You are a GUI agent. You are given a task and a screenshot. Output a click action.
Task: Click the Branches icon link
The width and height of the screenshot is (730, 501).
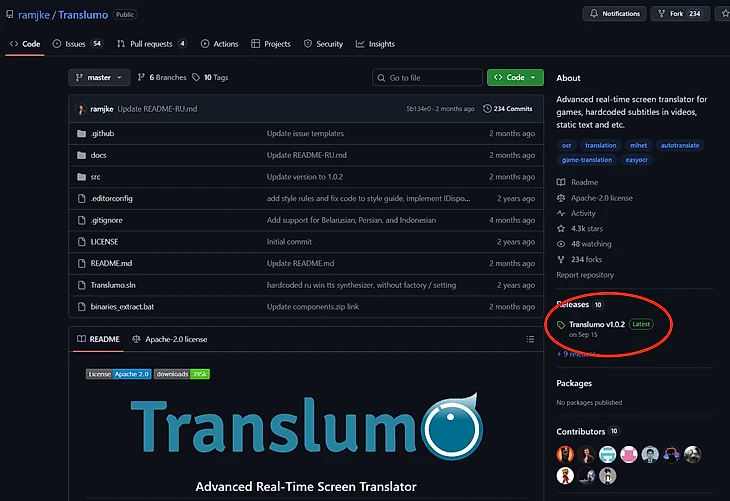coord(142,77)
